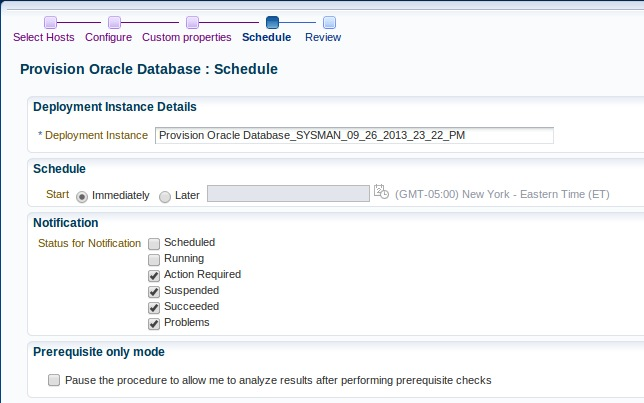
Task: Edit the Deployment Instance name field
Action: click(x=354, y=136)
